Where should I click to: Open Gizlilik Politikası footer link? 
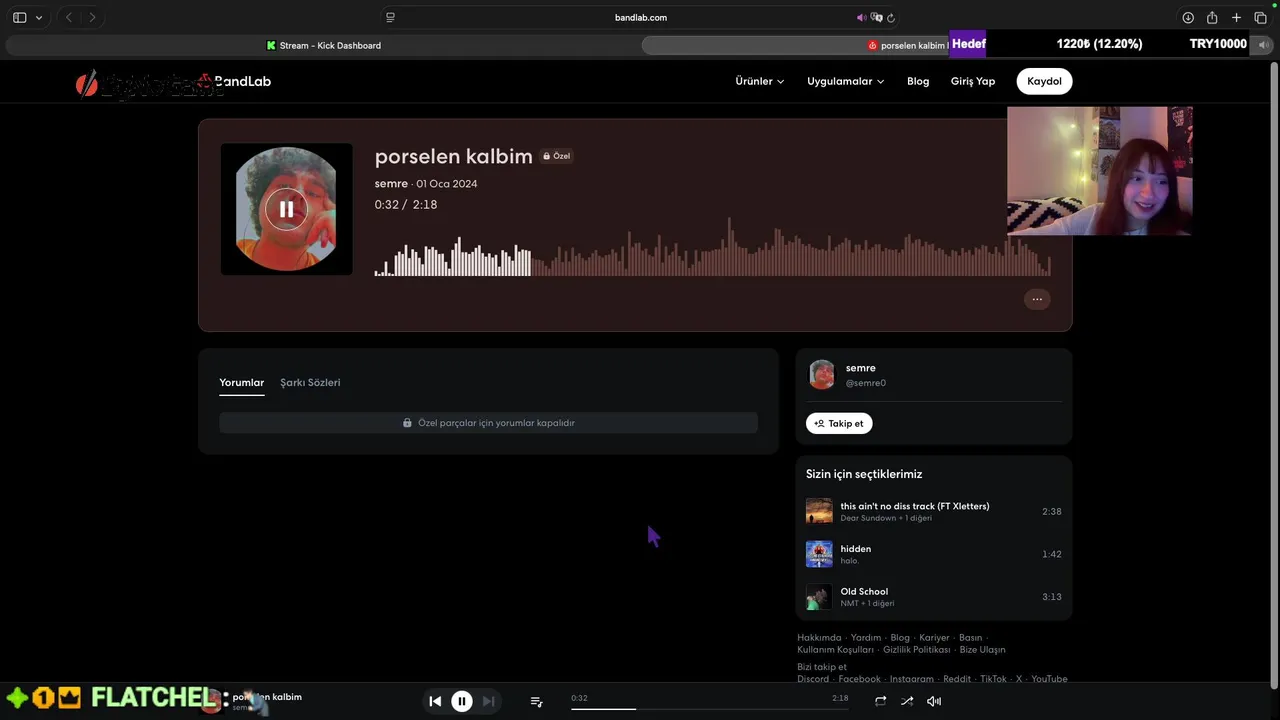click(x=916, y=650)
